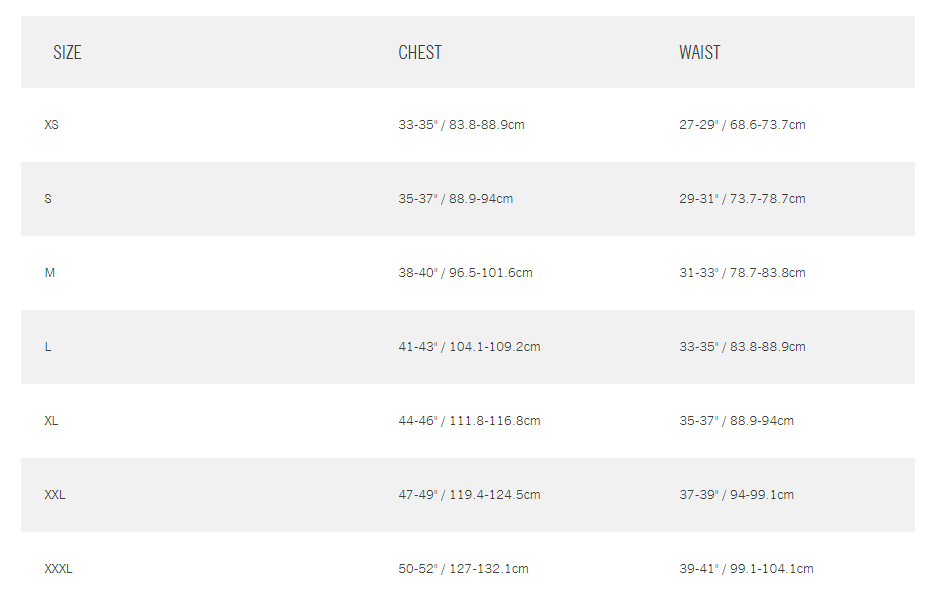This screenshot has width=937, height=605.
Task: Select the XL size row label
Action: point(51,421)
